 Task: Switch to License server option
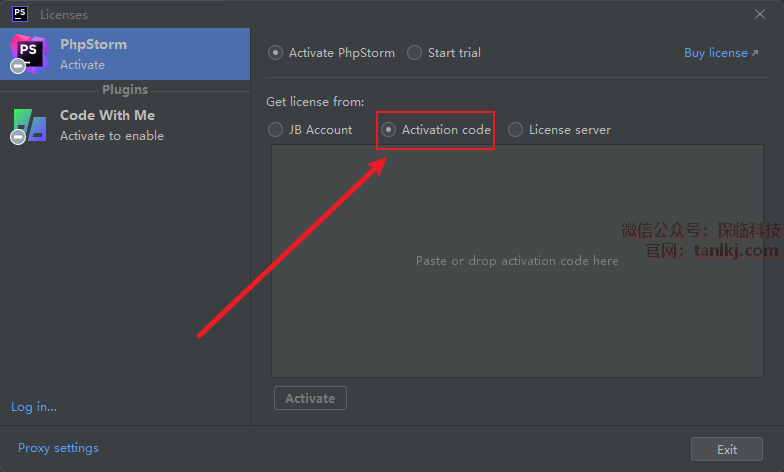pyautogui.click(x=516, y=130)
